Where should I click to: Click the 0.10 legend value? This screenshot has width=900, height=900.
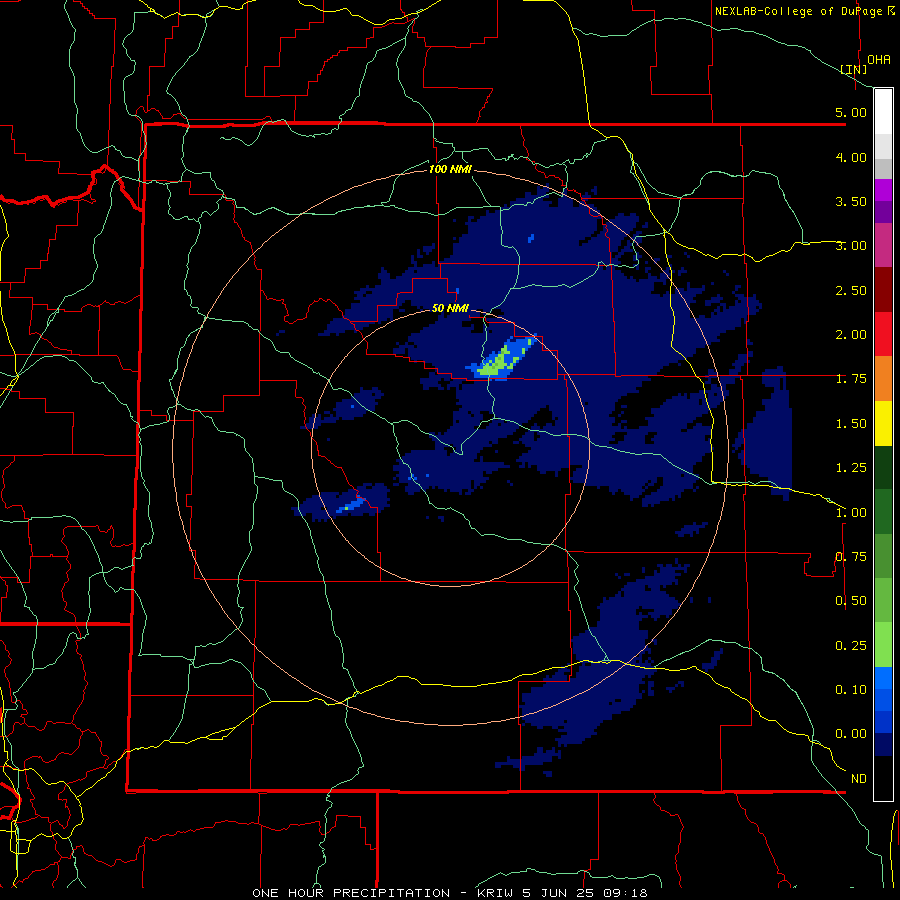pos(851,690)
